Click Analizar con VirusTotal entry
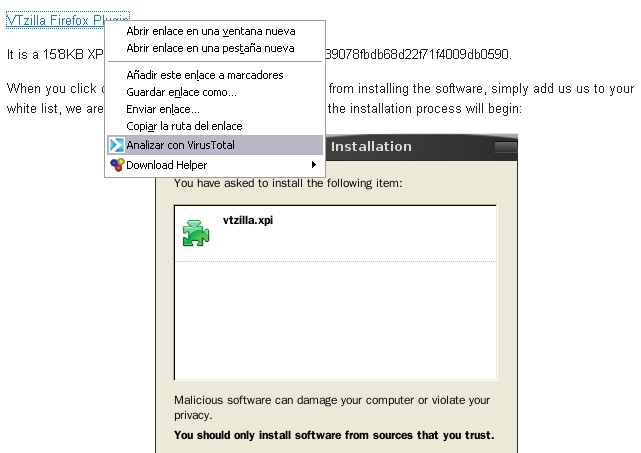641x453 pixels. (x=215, y=145)
